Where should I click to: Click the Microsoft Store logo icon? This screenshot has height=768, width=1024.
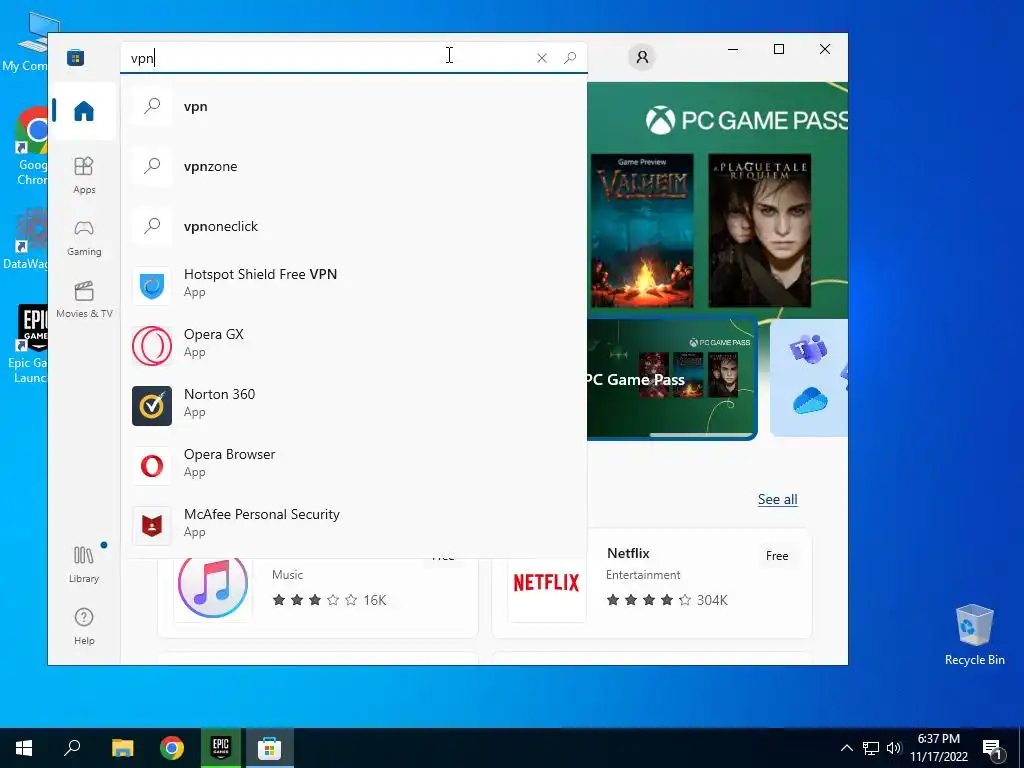coord(76,57)
